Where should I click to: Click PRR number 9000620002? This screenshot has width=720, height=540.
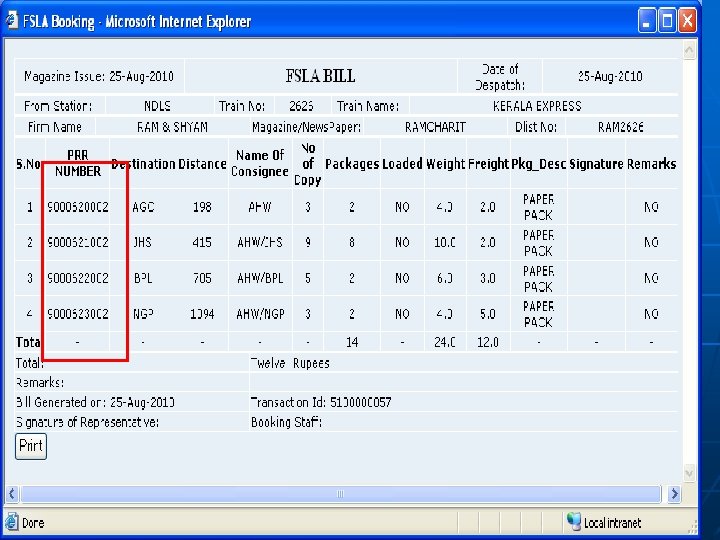click(x=78, y=207)
